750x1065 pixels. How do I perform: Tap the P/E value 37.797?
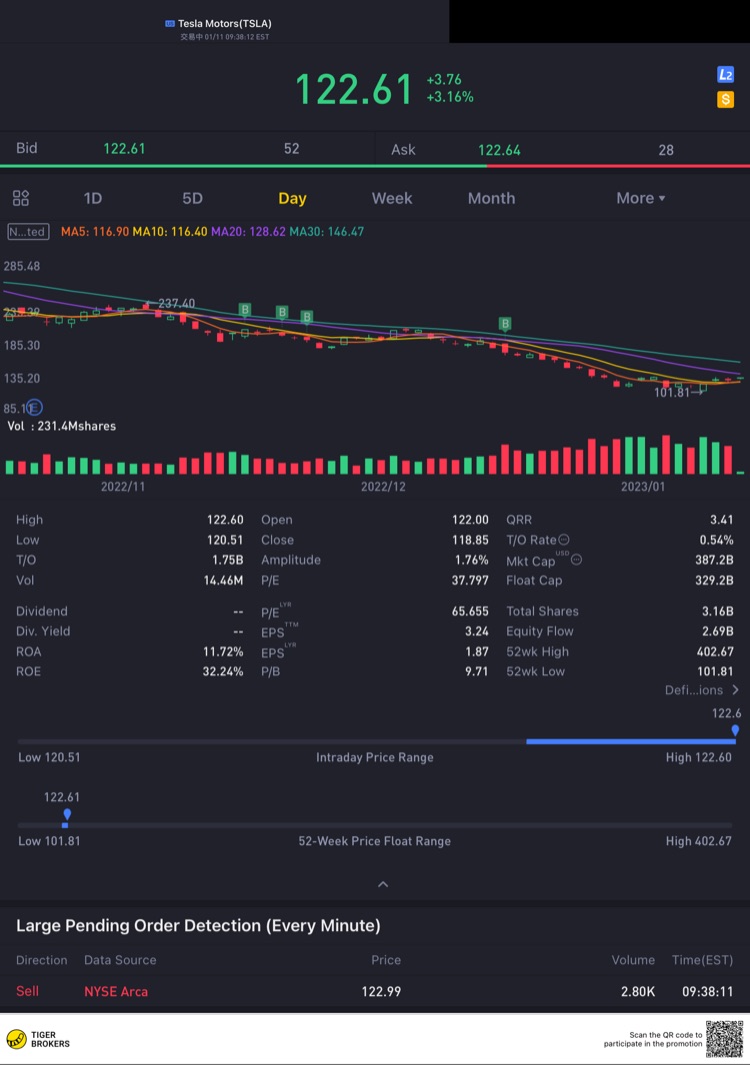point(470,580)
